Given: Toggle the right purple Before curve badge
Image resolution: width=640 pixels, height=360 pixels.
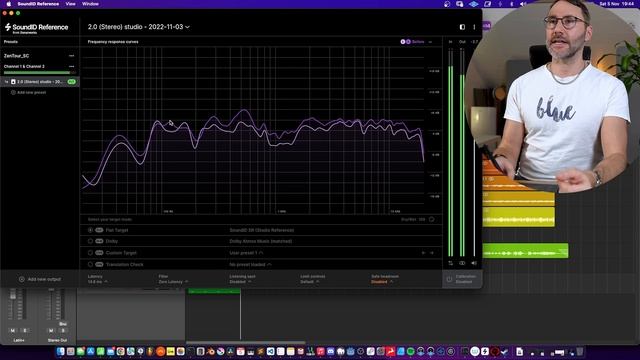Looking at the screenshot, I should tap(408, 42).
